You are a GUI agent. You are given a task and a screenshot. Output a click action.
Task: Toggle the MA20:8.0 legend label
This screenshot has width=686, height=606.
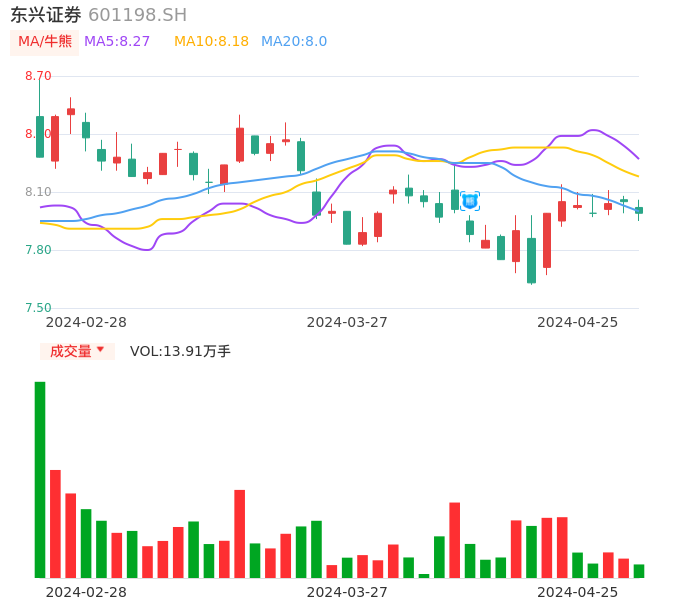294,42
